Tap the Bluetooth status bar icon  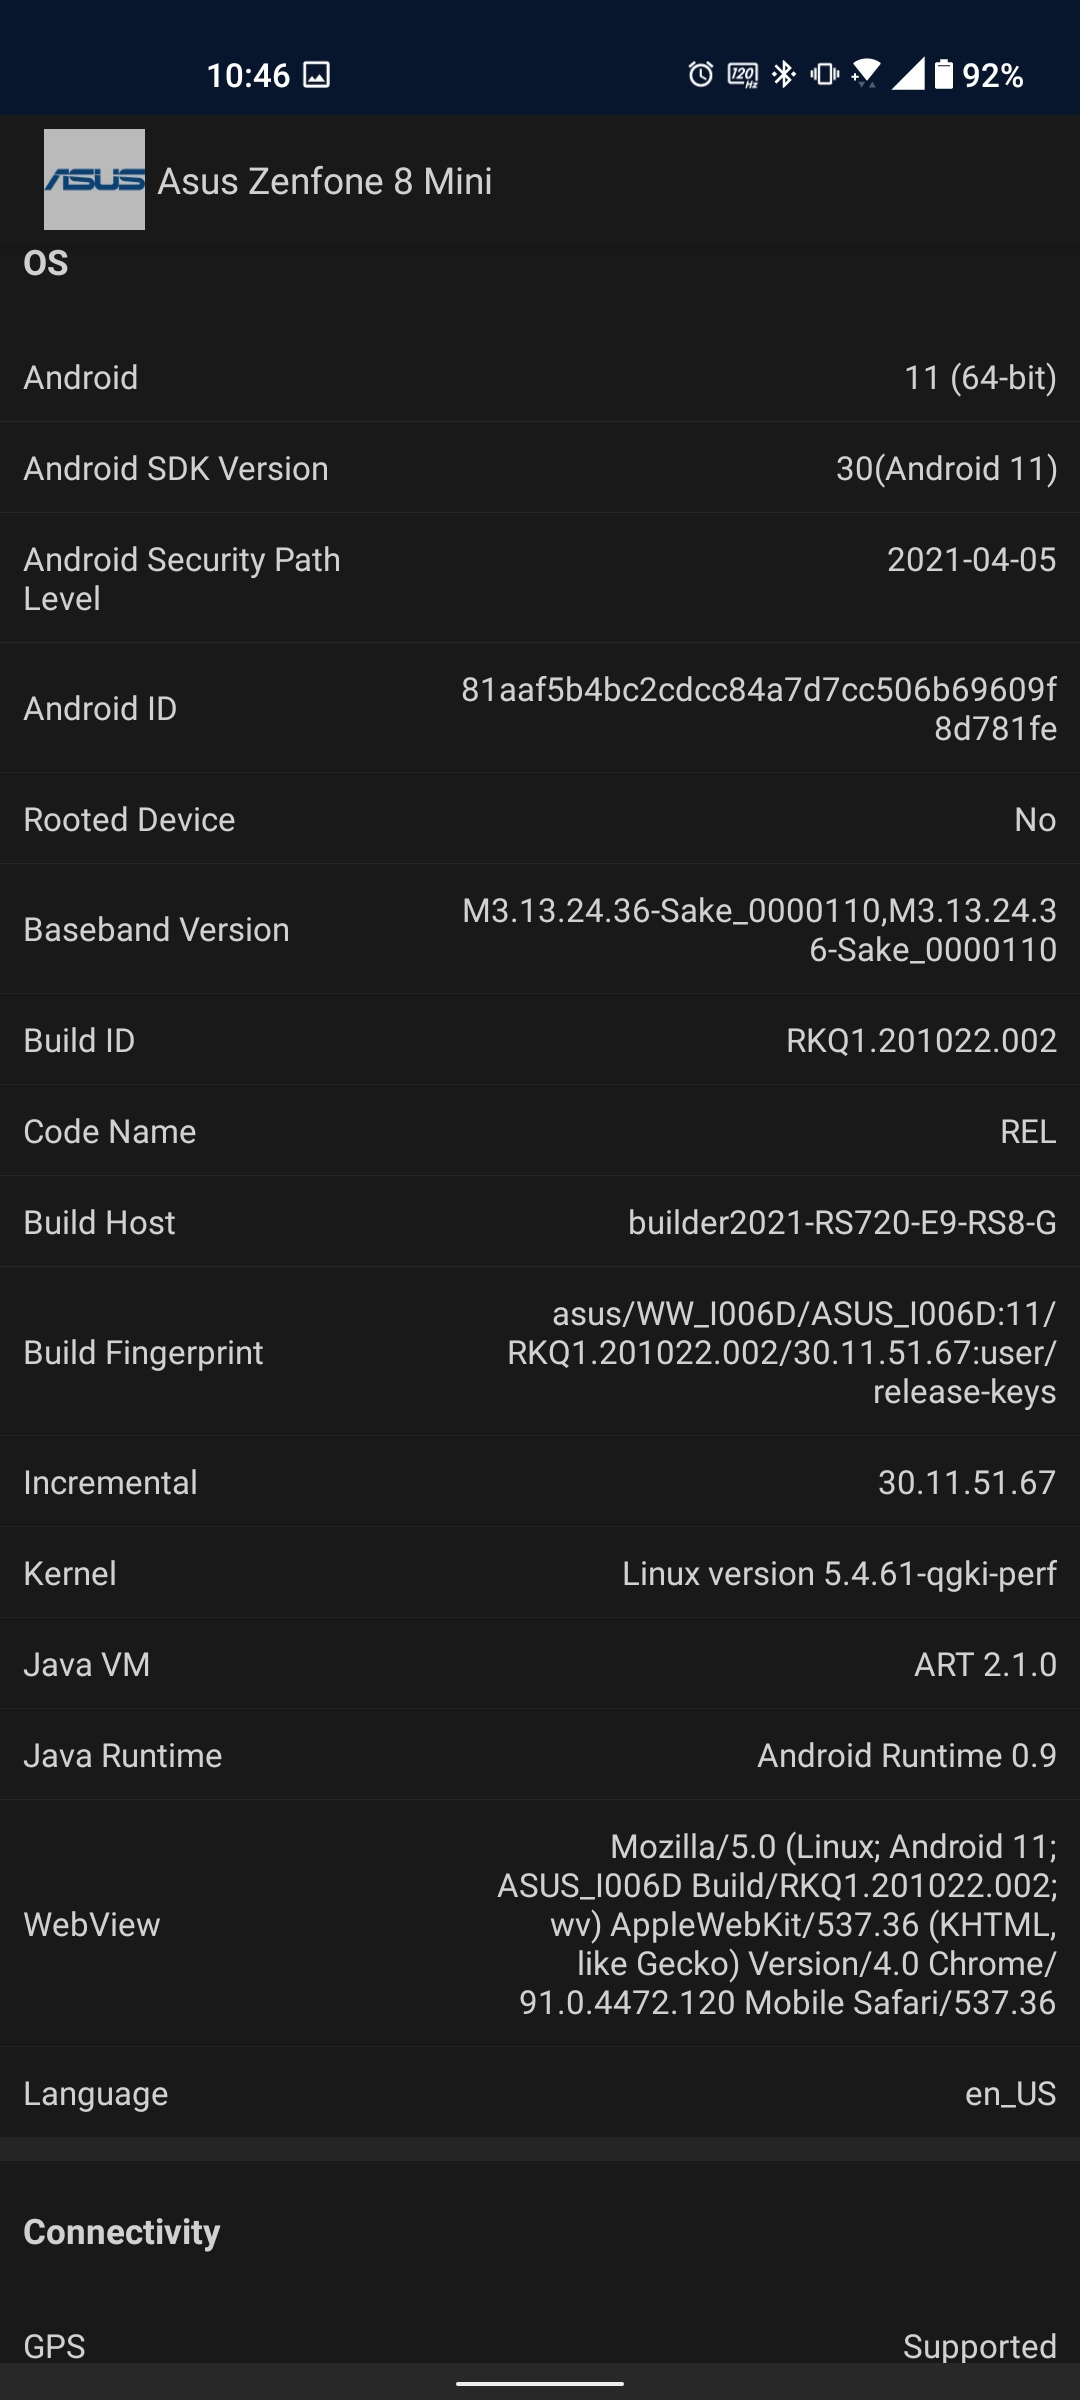pos(784,74)
